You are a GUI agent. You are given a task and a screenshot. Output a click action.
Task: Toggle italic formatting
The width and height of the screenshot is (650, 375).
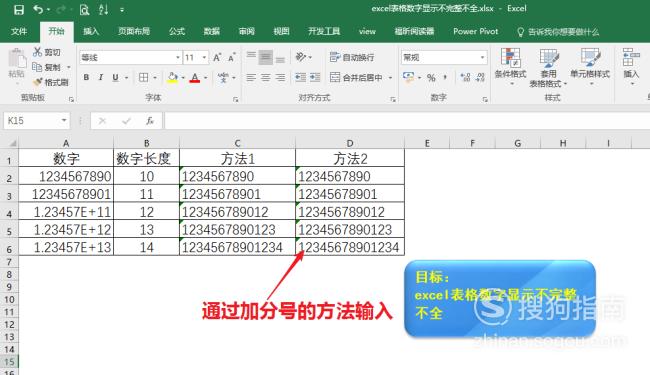101,77
